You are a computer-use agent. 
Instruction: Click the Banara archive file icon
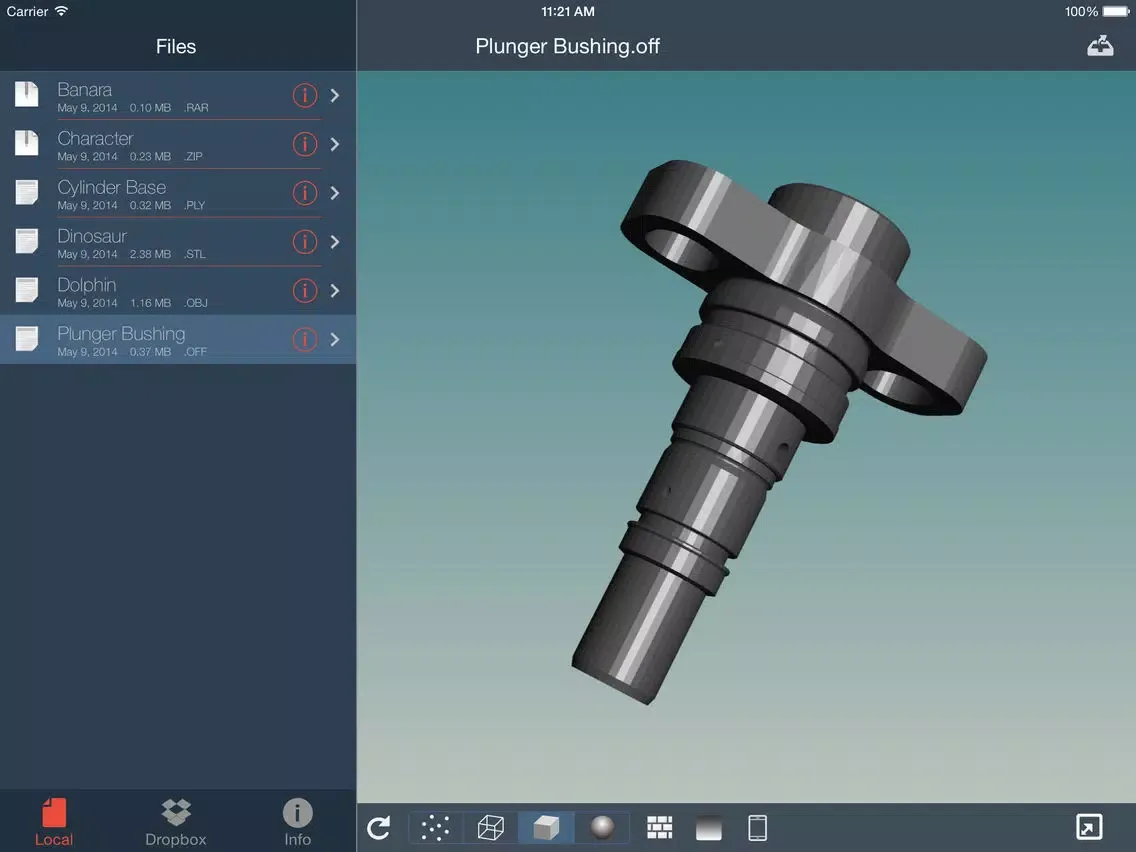pyautogui.click(x=27, y=94)
